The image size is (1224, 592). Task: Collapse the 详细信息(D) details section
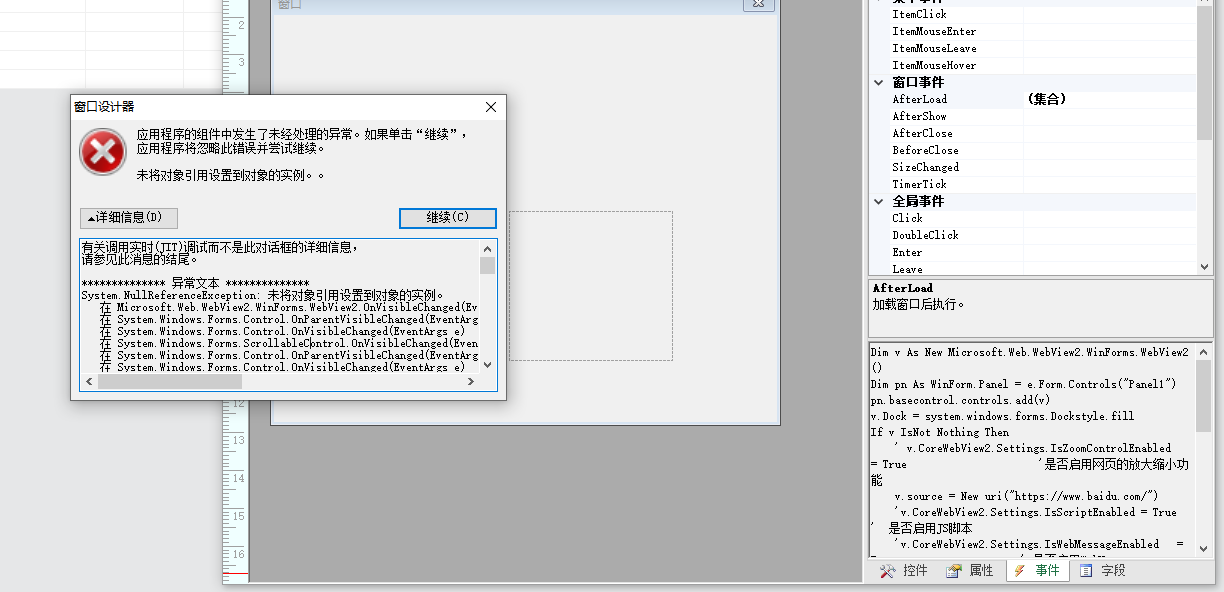(128, 218)
